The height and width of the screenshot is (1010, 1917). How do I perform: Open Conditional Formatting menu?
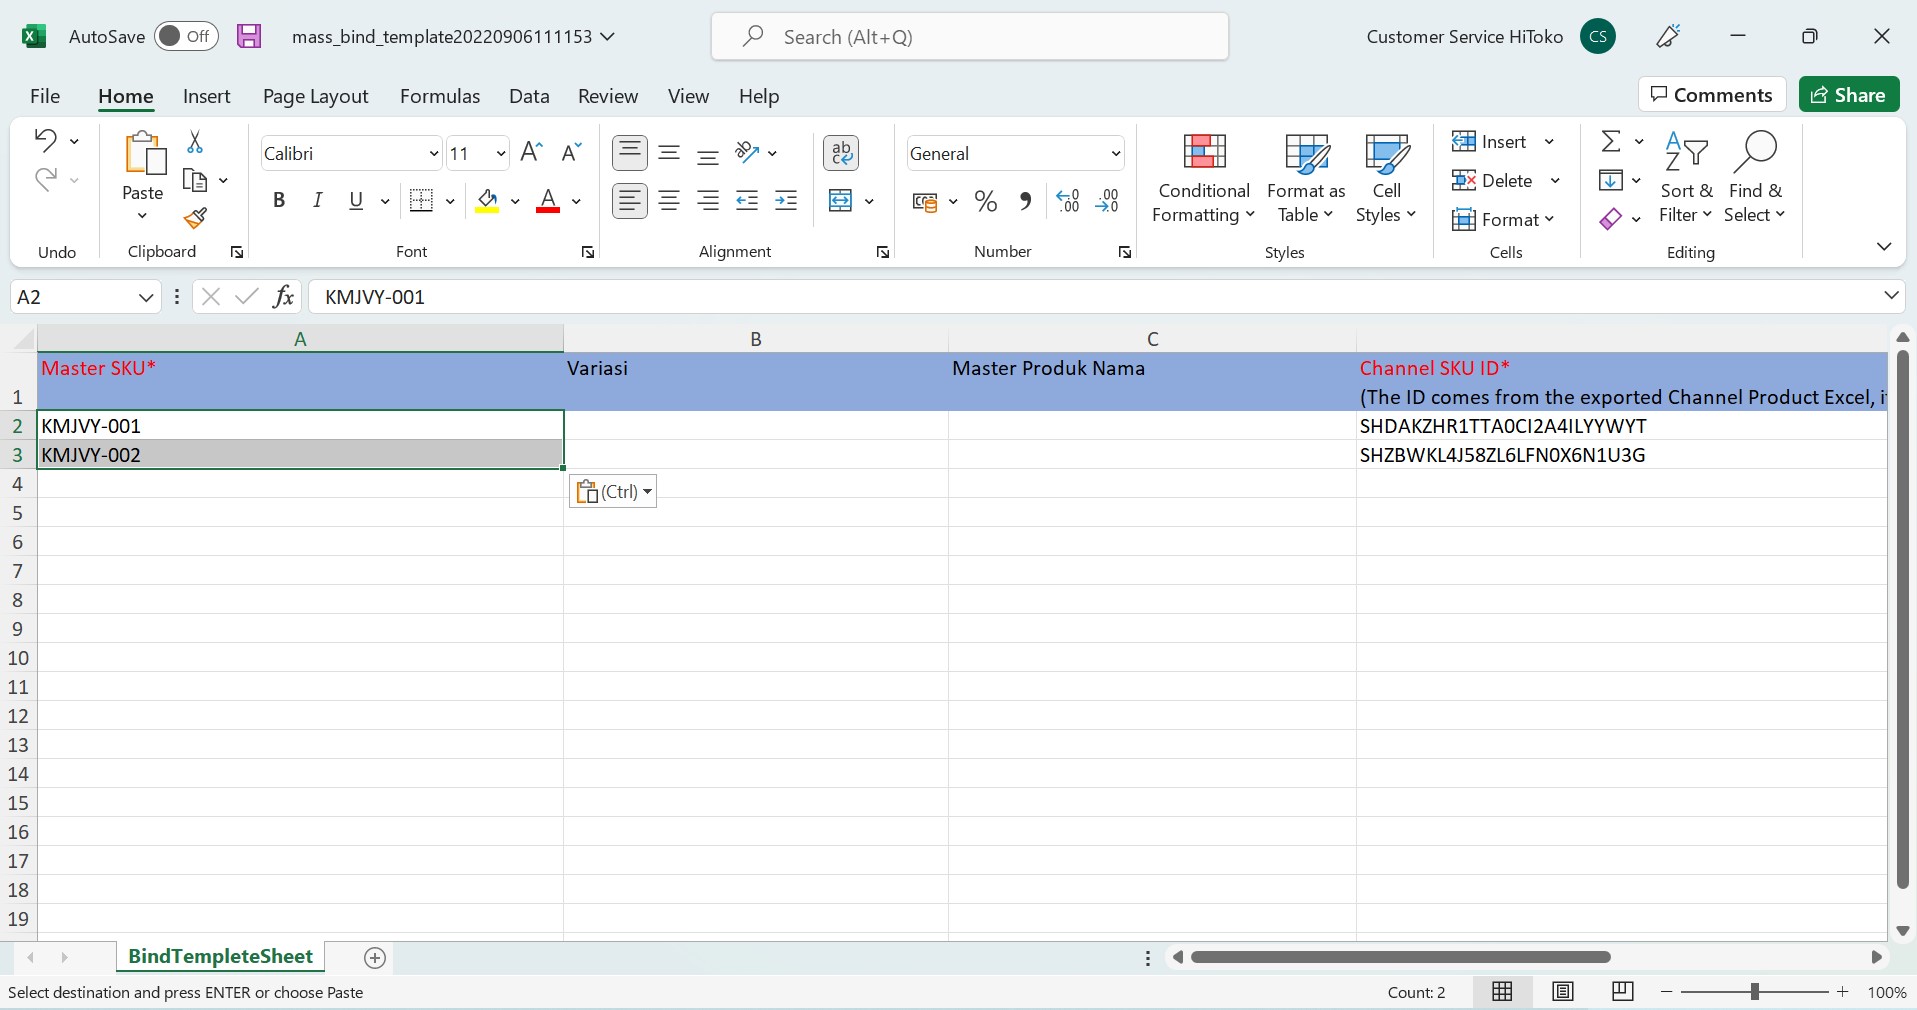click(1204, 179)
